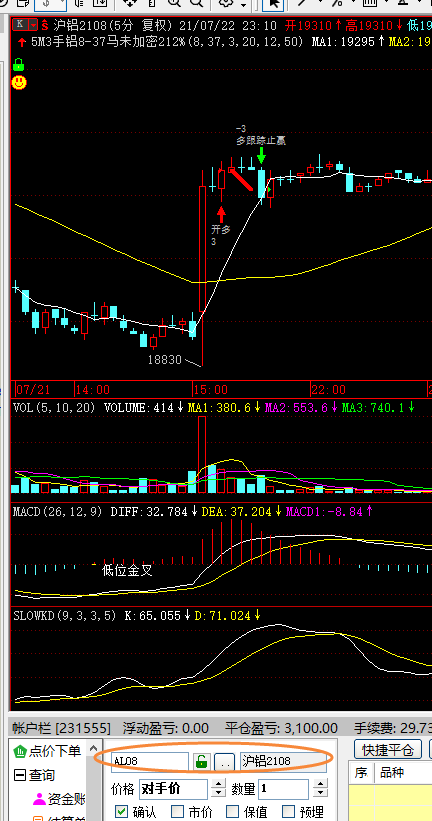Image resolution: width=432 pixels, height=821 pixels.
Task: Click the 数量 quantity field
Action: (x=283, y=789)
